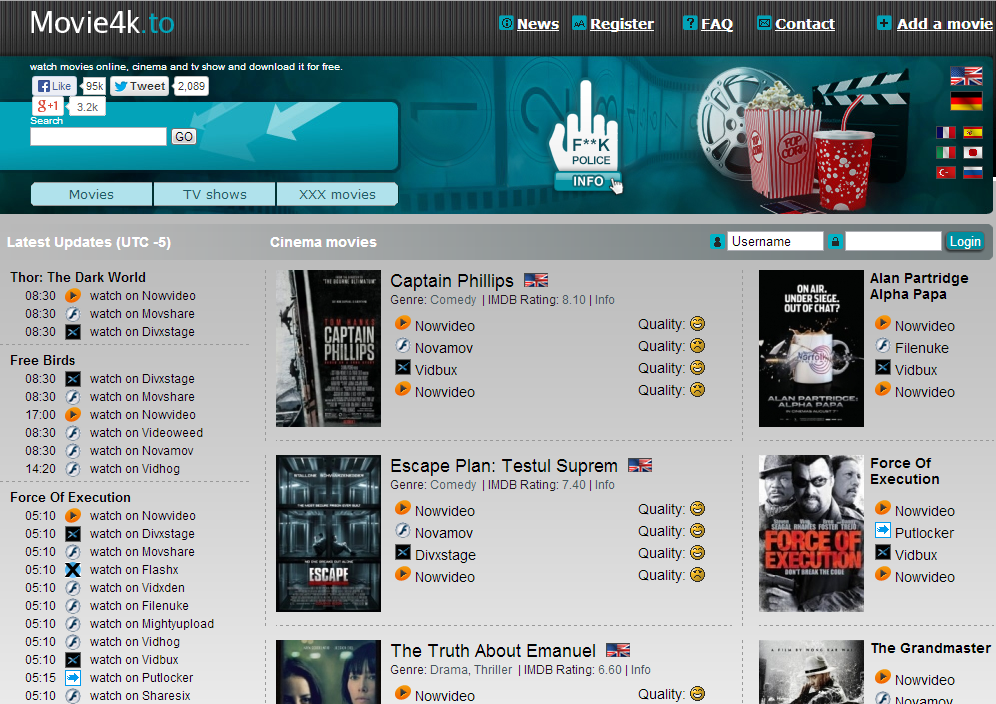Click watch on Filenuke in Latest Updates
This screenshot has height=704, width=996.
click(139, 606)
